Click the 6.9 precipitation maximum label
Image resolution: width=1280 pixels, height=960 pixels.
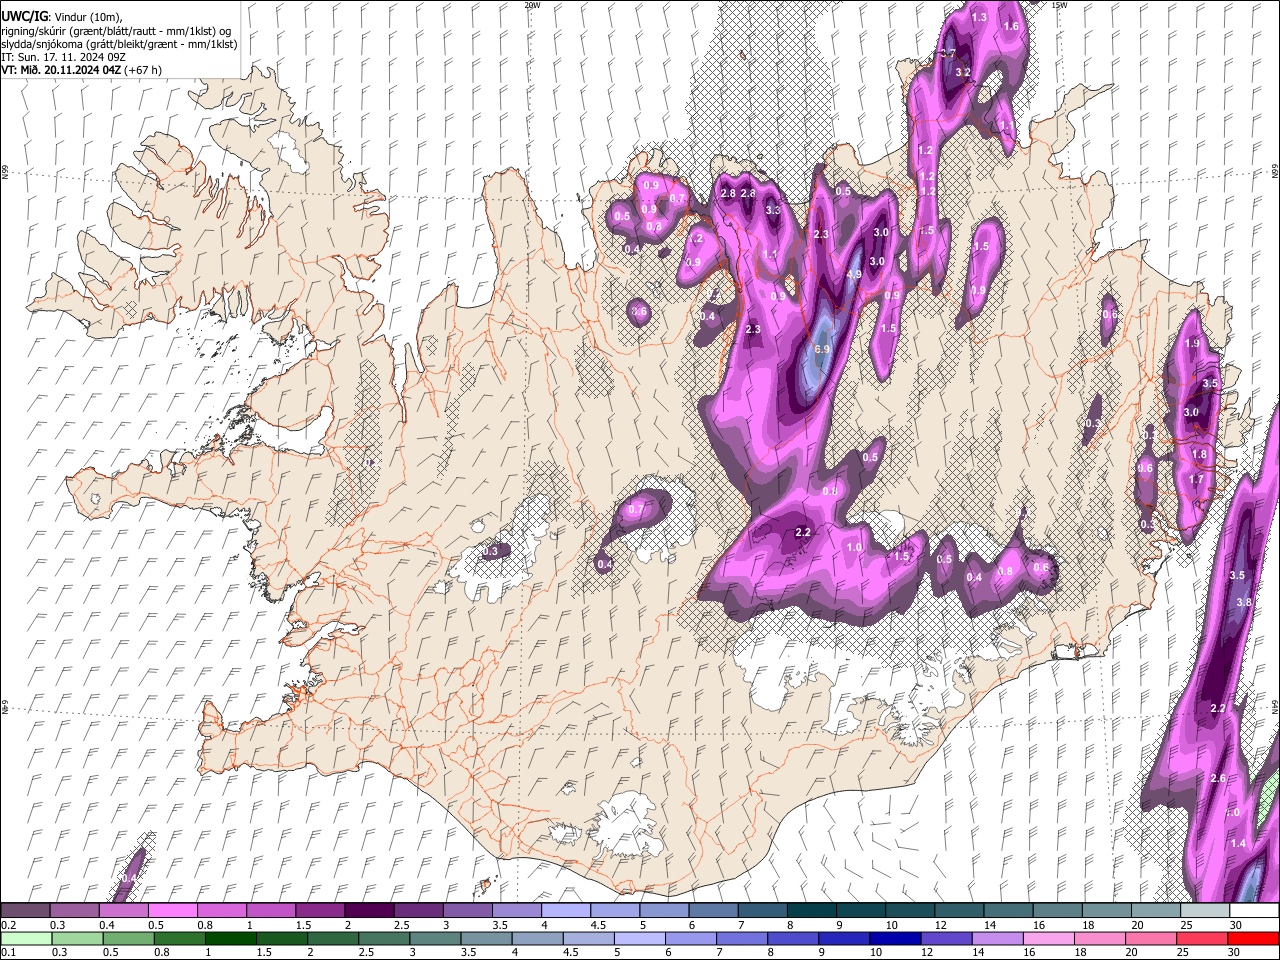[x=823, y=349]
